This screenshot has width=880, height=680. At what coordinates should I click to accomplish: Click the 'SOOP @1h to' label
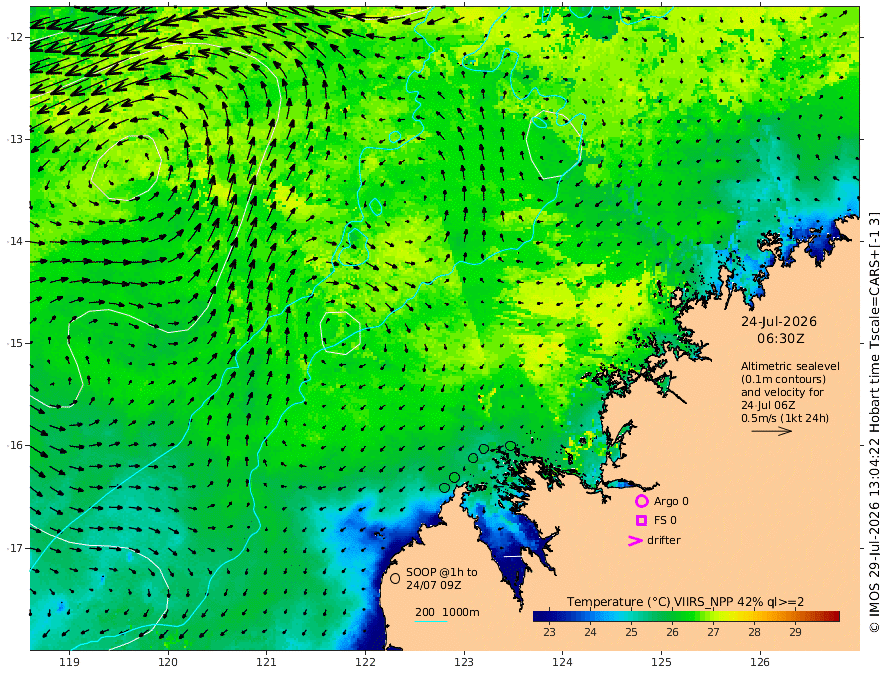442,572
